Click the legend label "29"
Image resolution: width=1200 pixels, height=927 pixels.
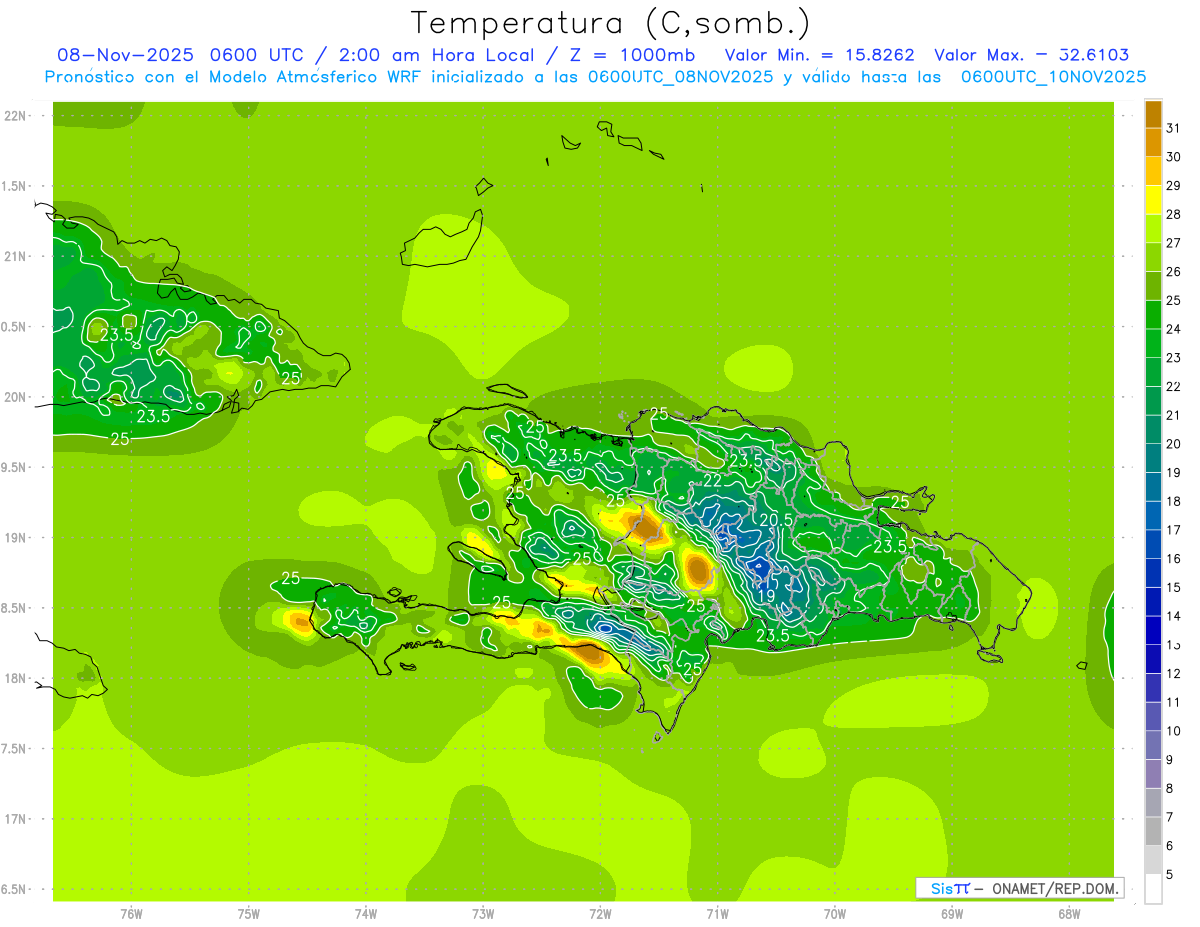[x=1173, y=186]
